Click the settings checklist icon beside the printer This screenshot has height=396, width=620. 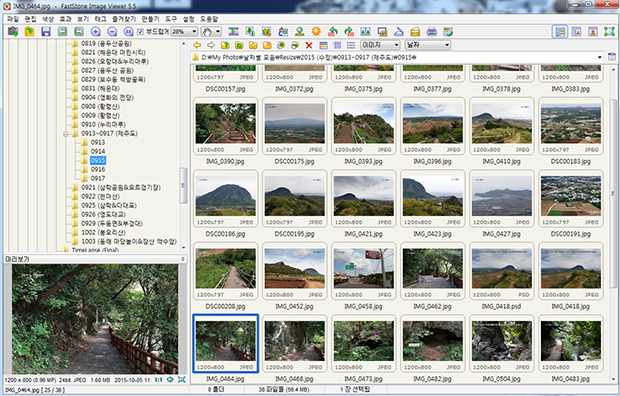[448, 32]
